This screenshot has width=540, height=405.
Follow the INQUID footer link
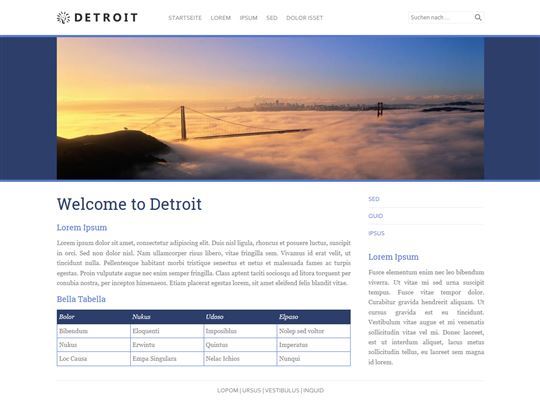pyautogui.click(x=313, y=390)
